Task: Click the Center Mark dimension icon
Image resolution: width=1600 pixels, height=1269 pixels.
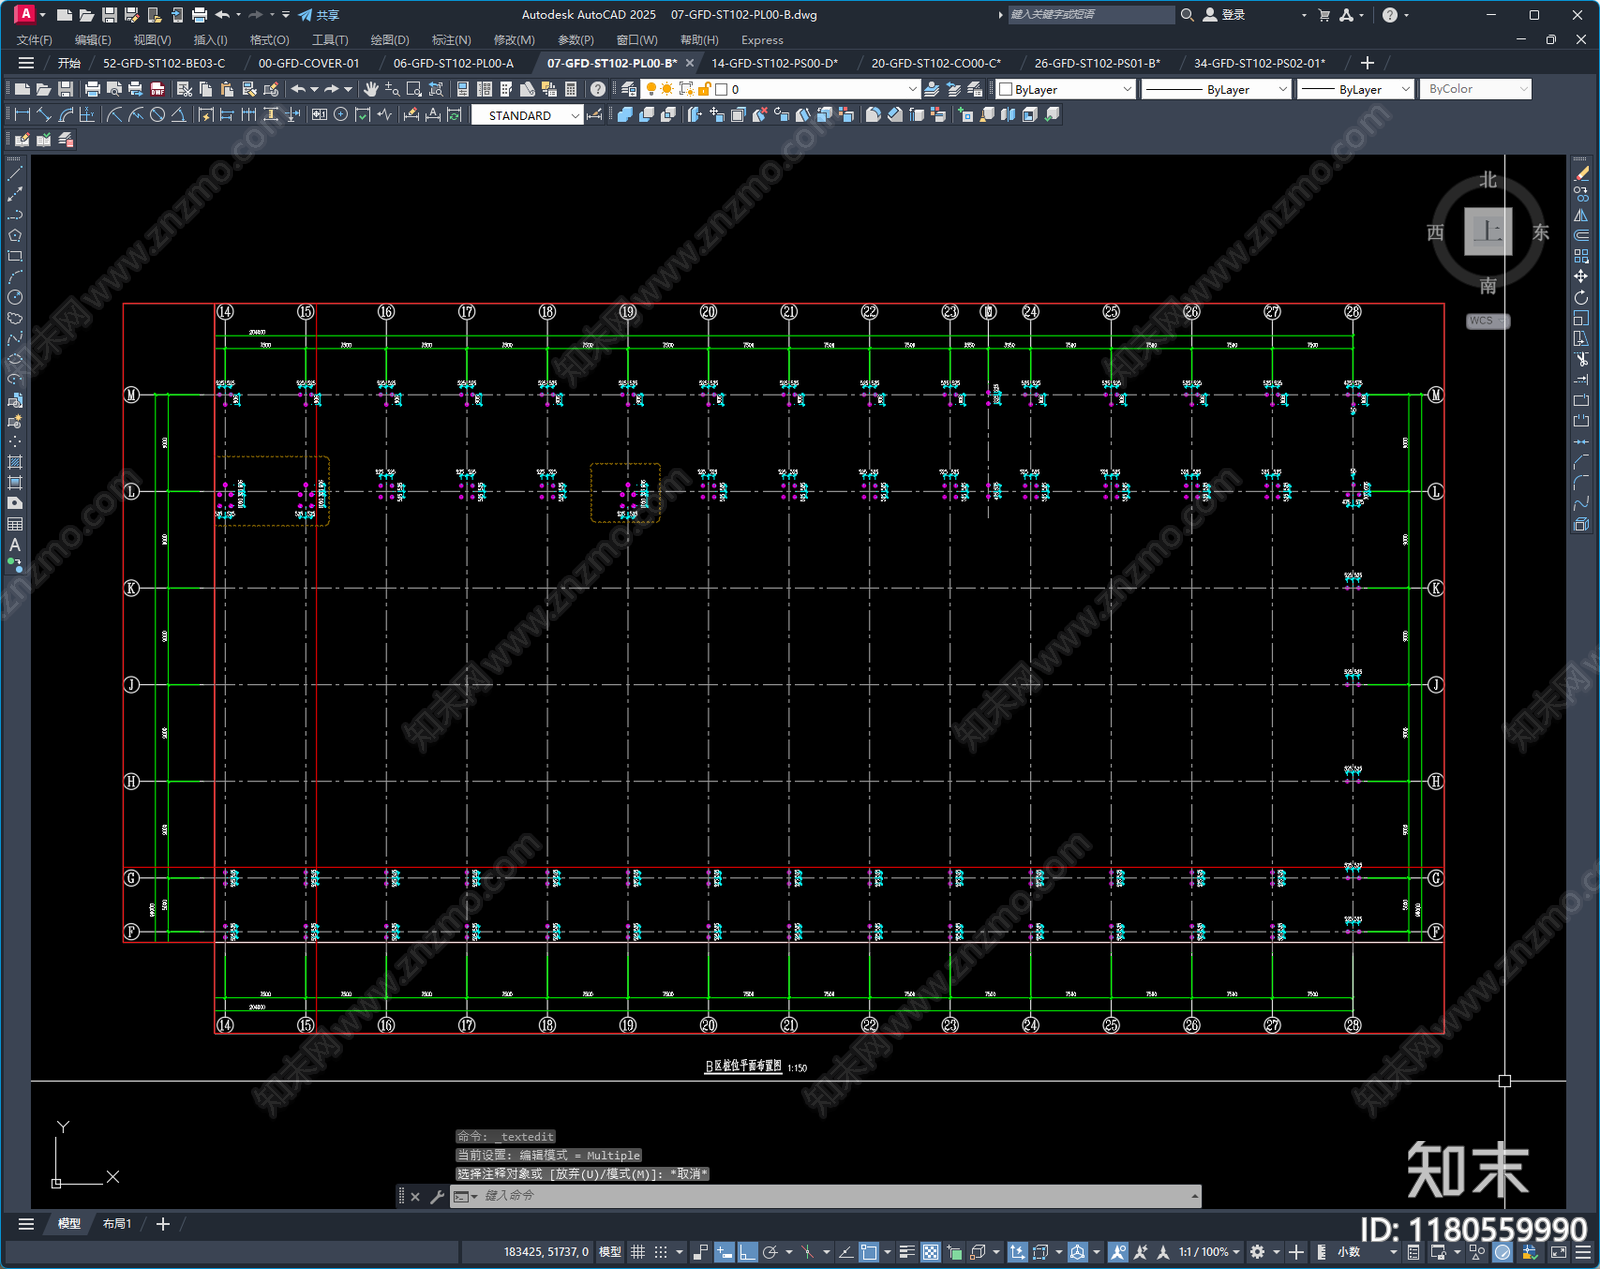Action: (x=341, y=115)
